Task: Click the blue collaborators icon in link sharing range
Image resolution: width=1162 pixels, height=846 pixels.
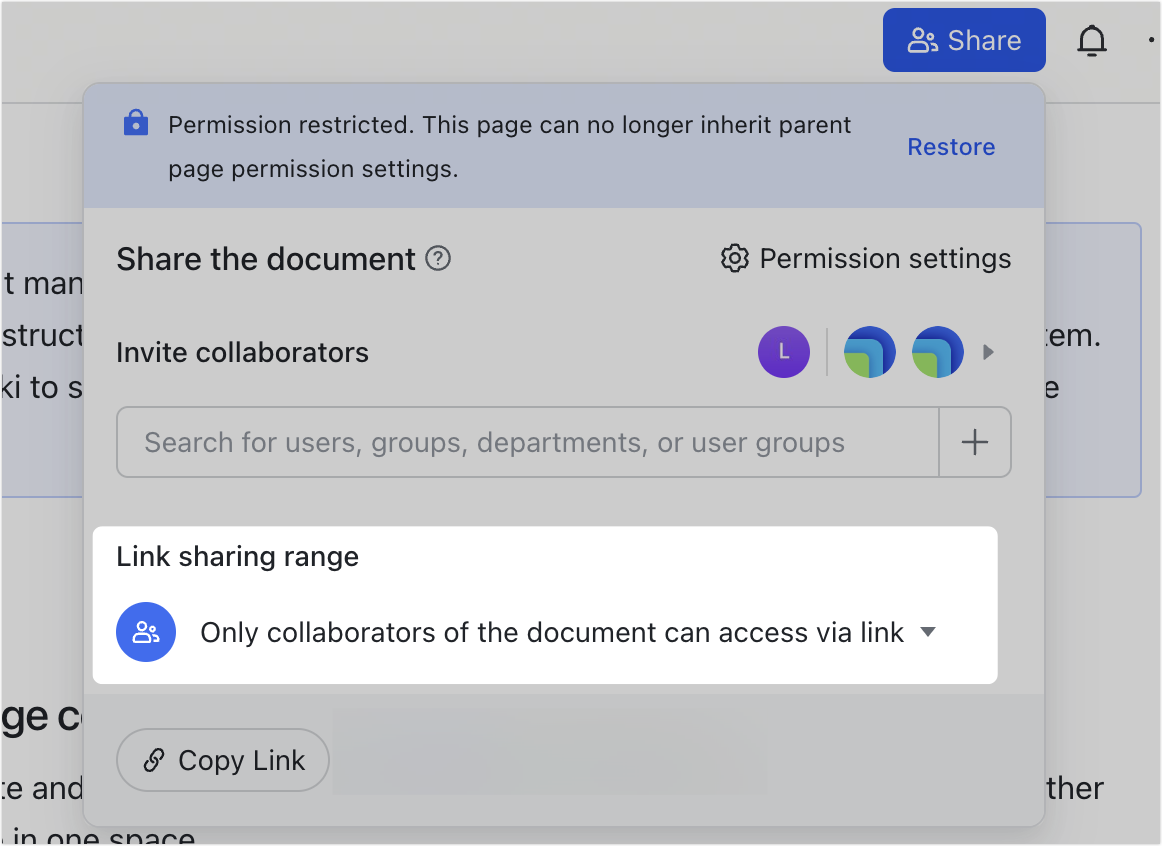Action: (146, 632)
